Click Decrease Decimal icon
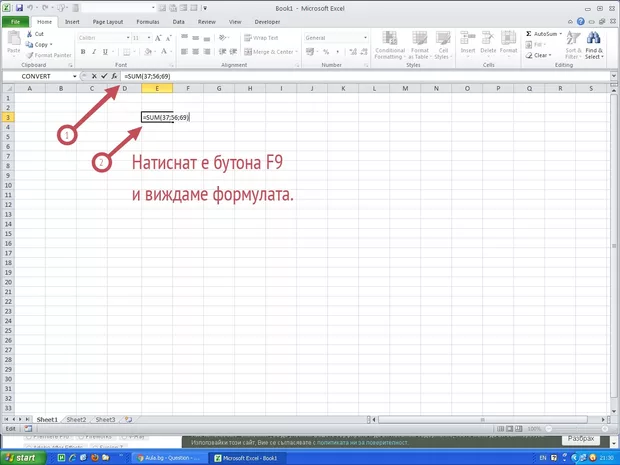 363,52
